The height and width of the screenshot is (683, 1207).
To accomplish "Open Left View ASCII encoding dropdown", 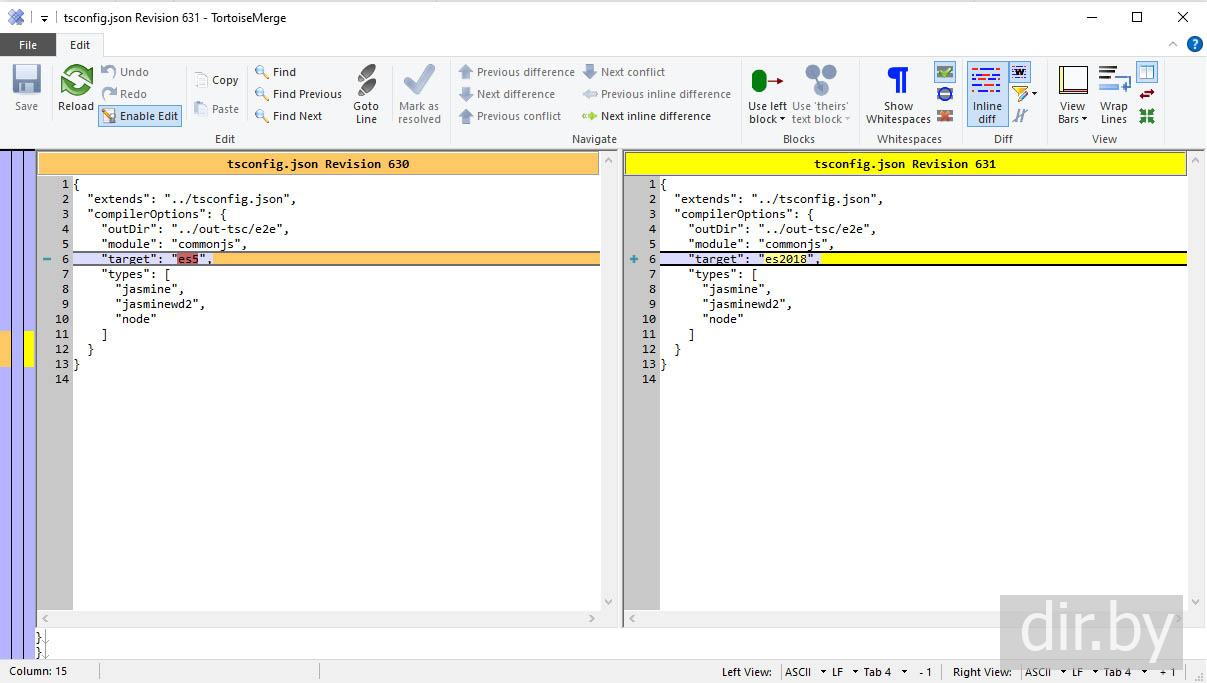I will coord(805,672).
